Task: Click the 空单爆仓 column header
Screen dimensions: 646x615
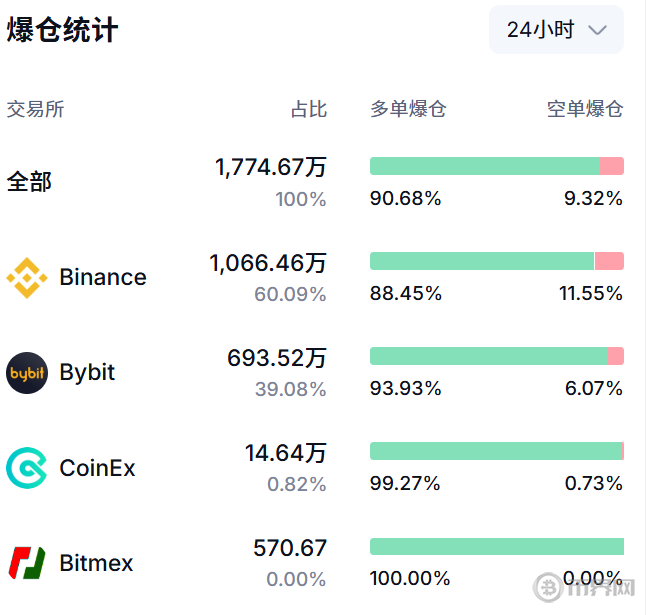Action: [584, 109]
